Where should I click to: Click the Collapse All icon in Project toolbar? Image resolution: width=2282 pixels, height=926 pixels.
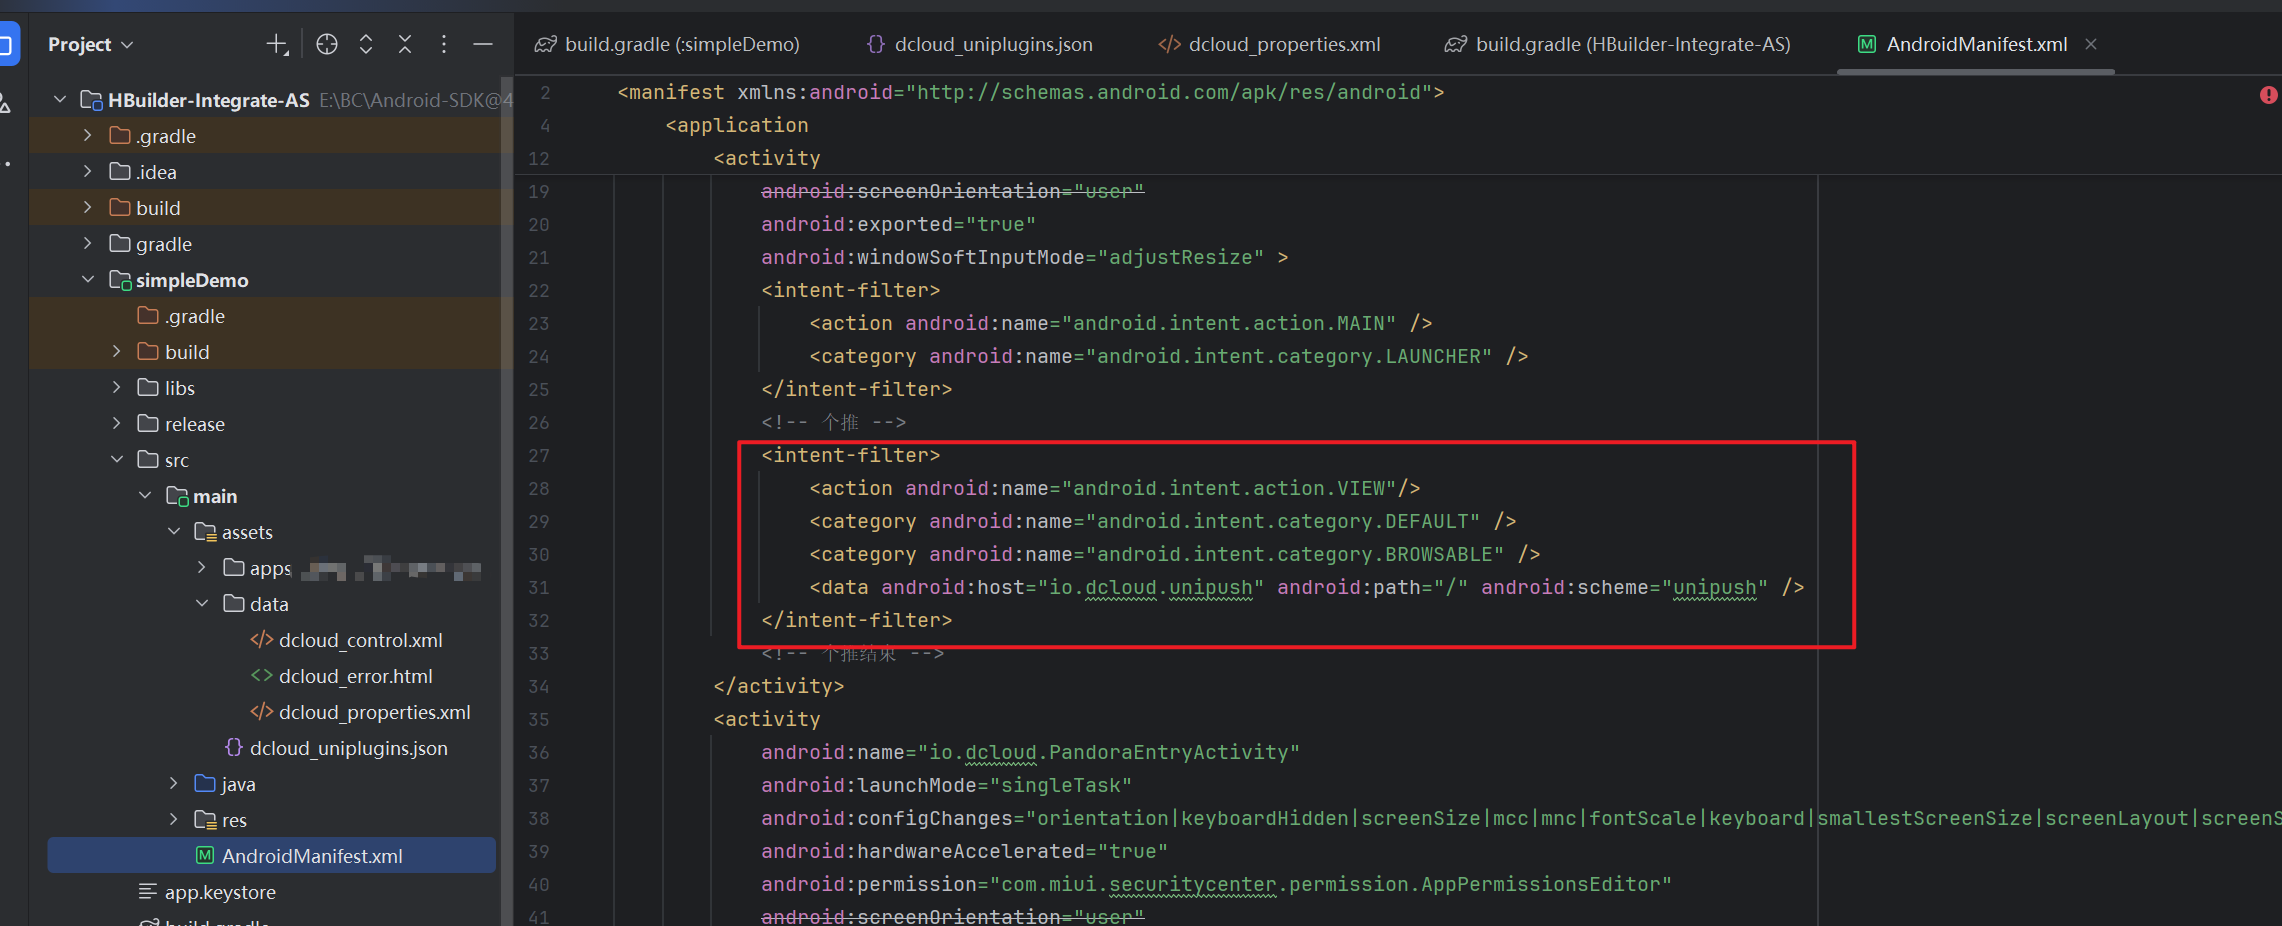tap(405, 44)
